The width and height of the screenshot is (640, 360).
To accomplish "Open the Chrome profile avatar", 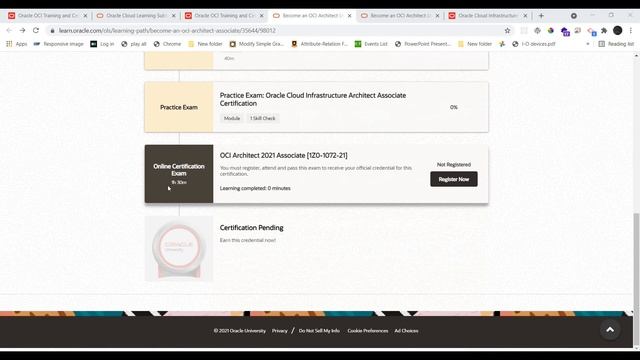I will pyautogui.click(x=618, y=30).
